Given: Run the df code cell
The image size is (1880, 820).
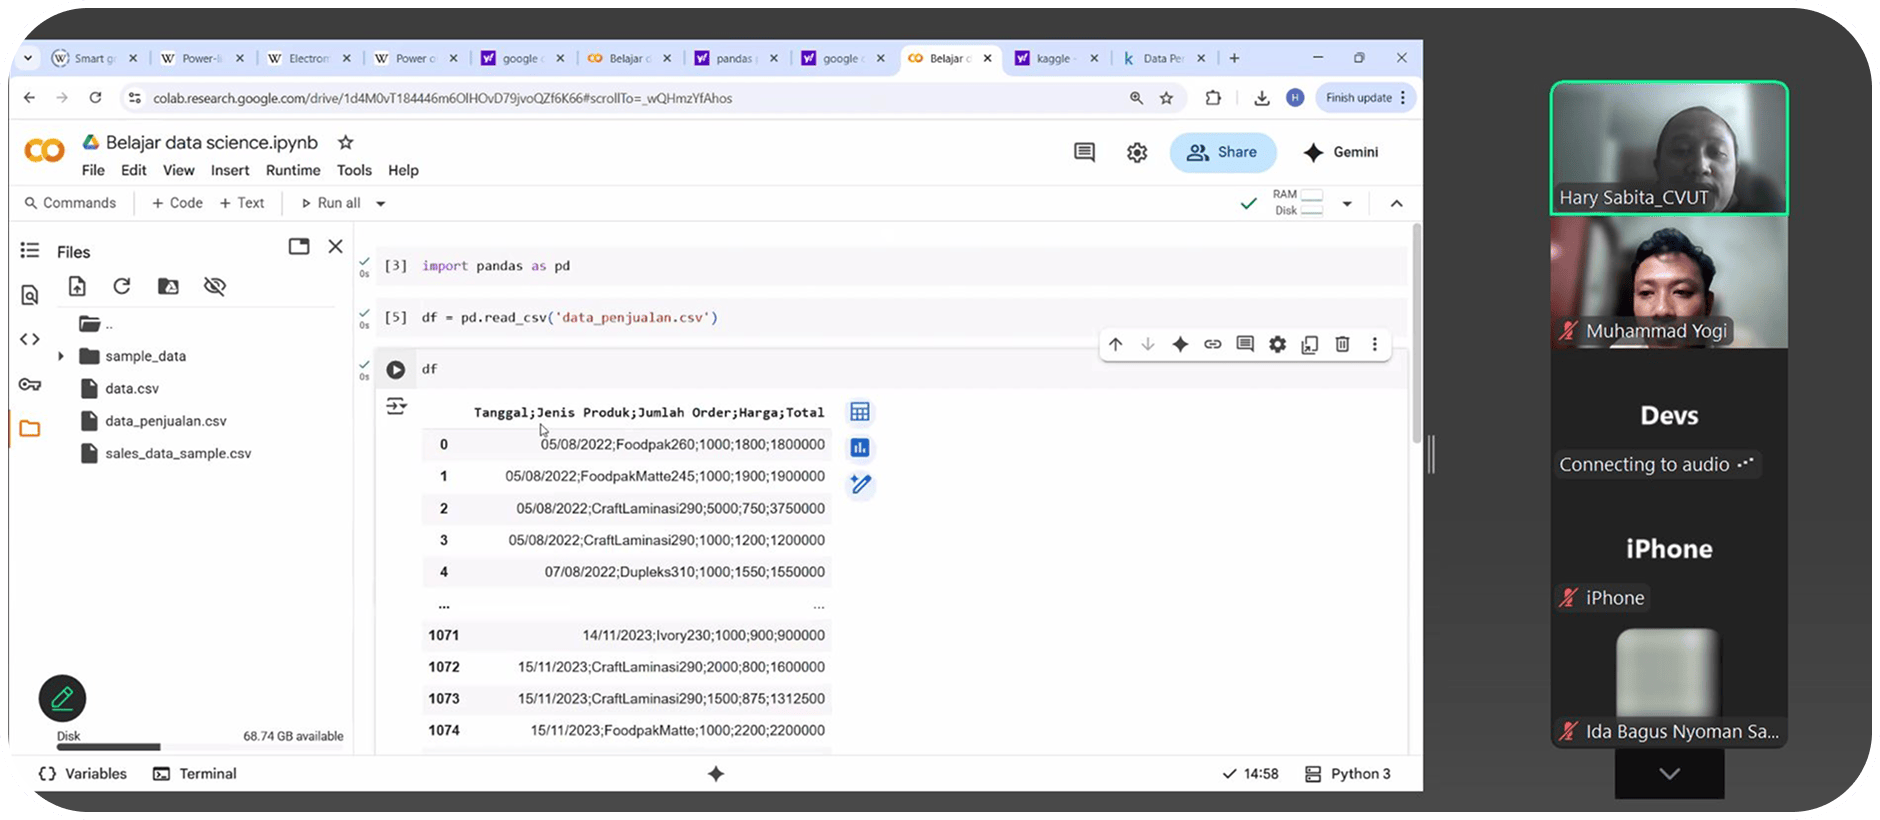Looking at the screenshot, I should point(396,370).
